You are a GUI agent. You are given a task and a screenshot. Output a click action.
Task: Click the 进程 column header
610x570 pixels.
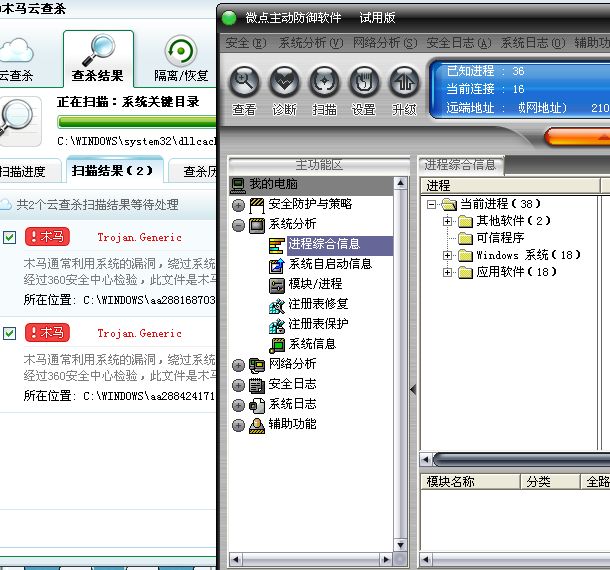click(x=510, y=186)
